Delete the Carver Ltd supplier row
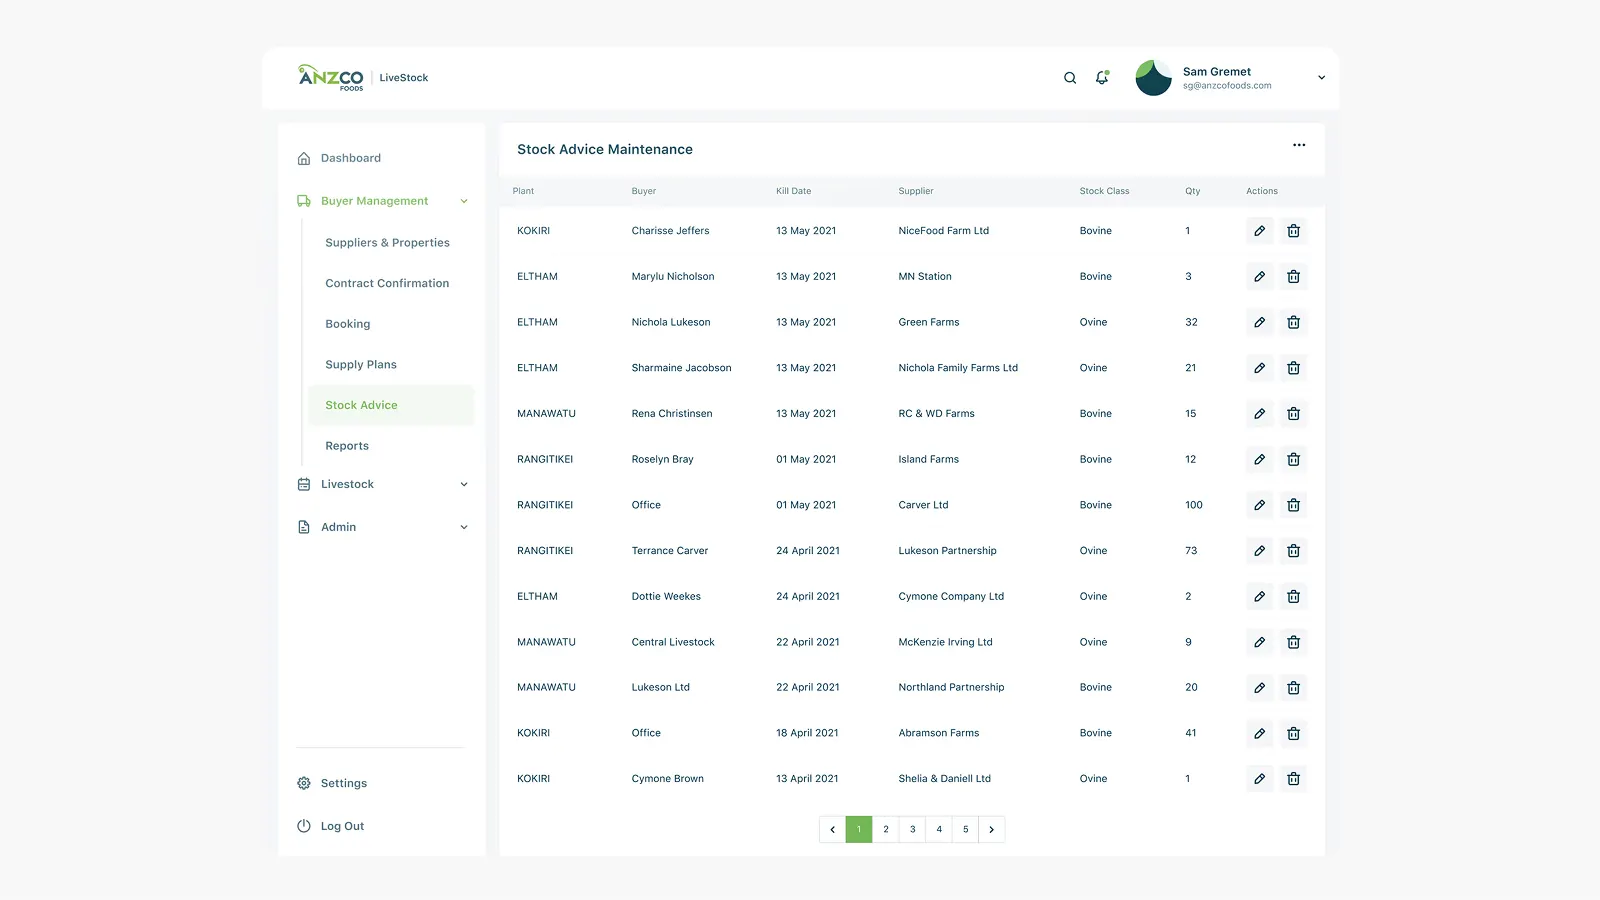 tap(1293, 505)
